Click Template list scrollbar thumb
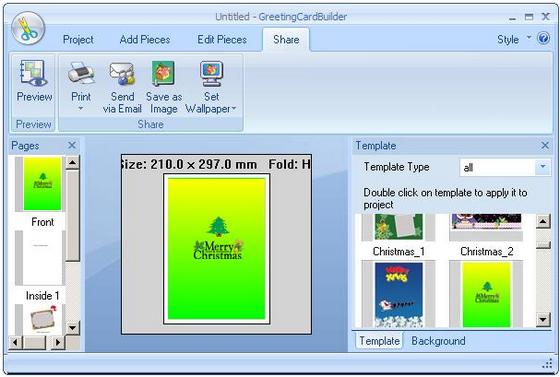The image size is (560, 377). click(543, 245)
